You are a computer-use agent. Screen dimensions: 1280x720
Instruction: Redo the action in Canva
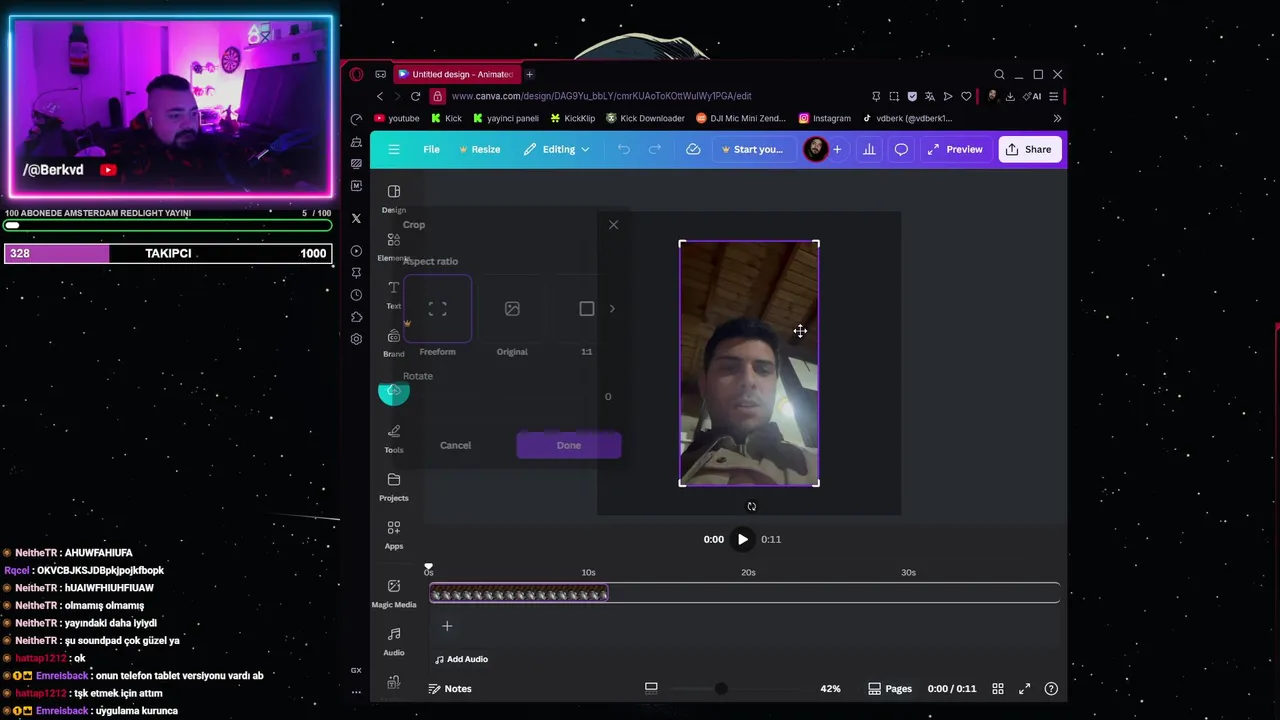pos(655,149)
